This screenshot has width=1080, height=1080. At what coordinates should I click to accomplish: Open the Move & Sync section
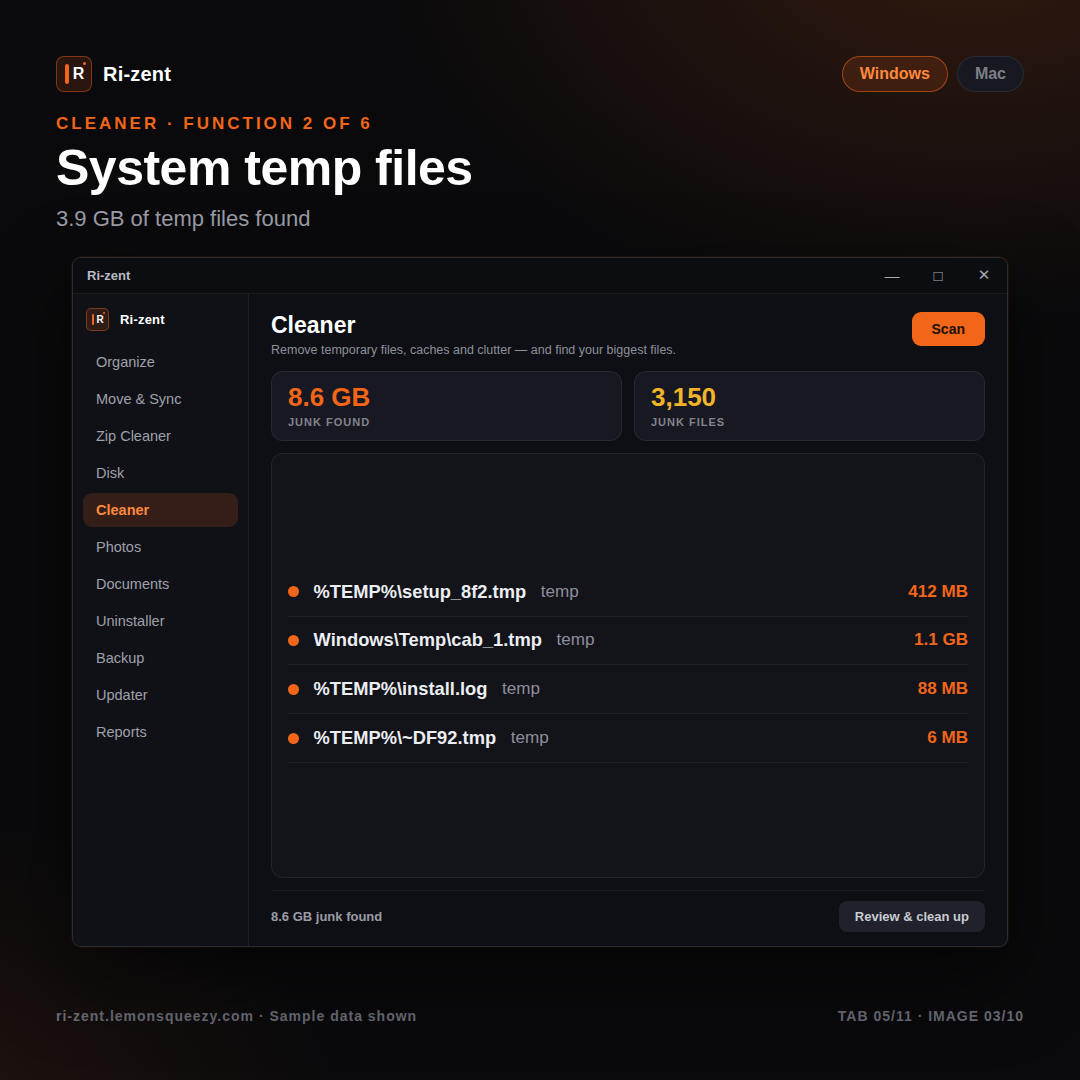click(160, 399)
